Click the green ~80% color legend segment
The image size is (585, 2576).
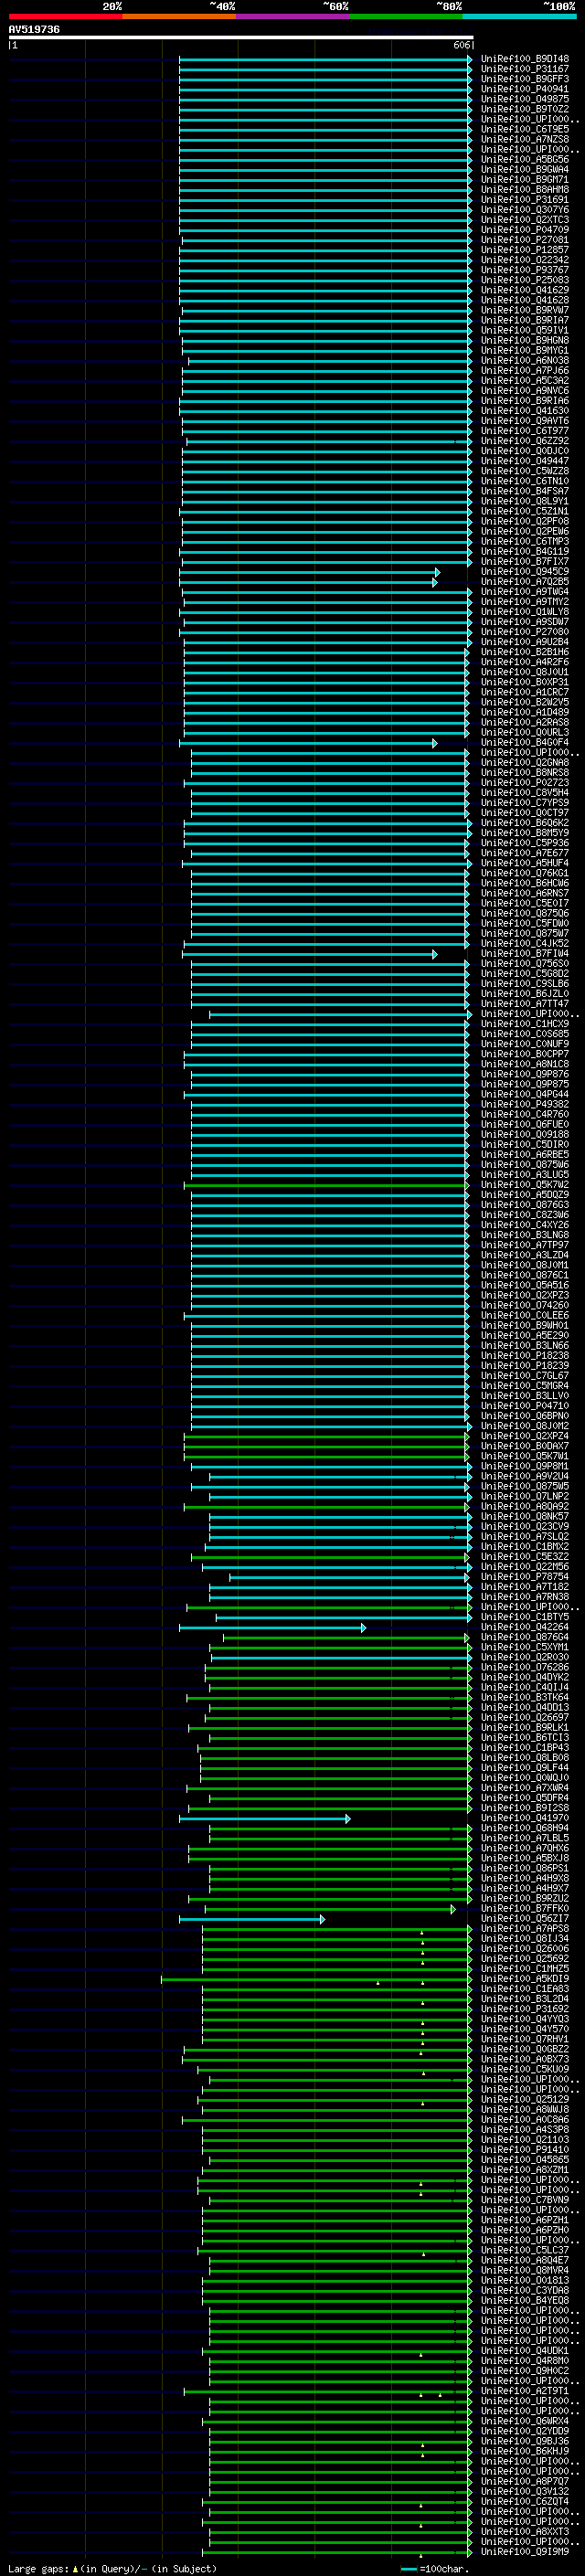pos(405,16)
